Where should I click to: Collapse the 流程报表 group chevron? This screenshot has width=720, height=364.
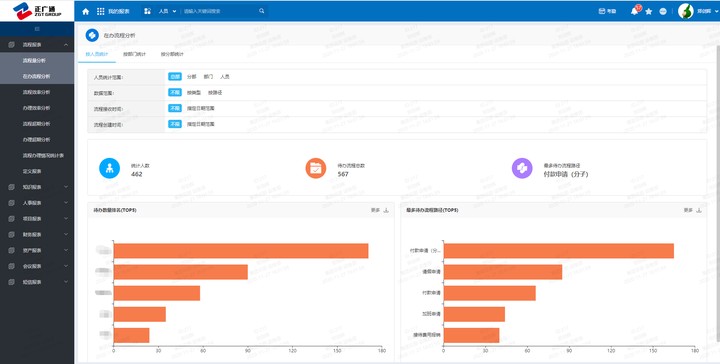66,45
